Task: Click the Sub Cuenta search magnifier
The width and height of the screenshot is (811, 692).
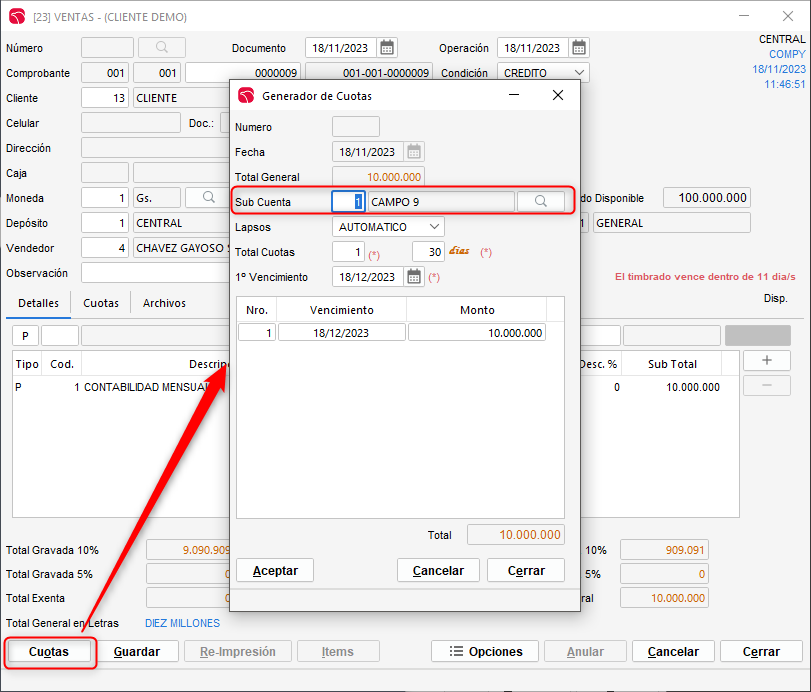Action: pos(541,202)
